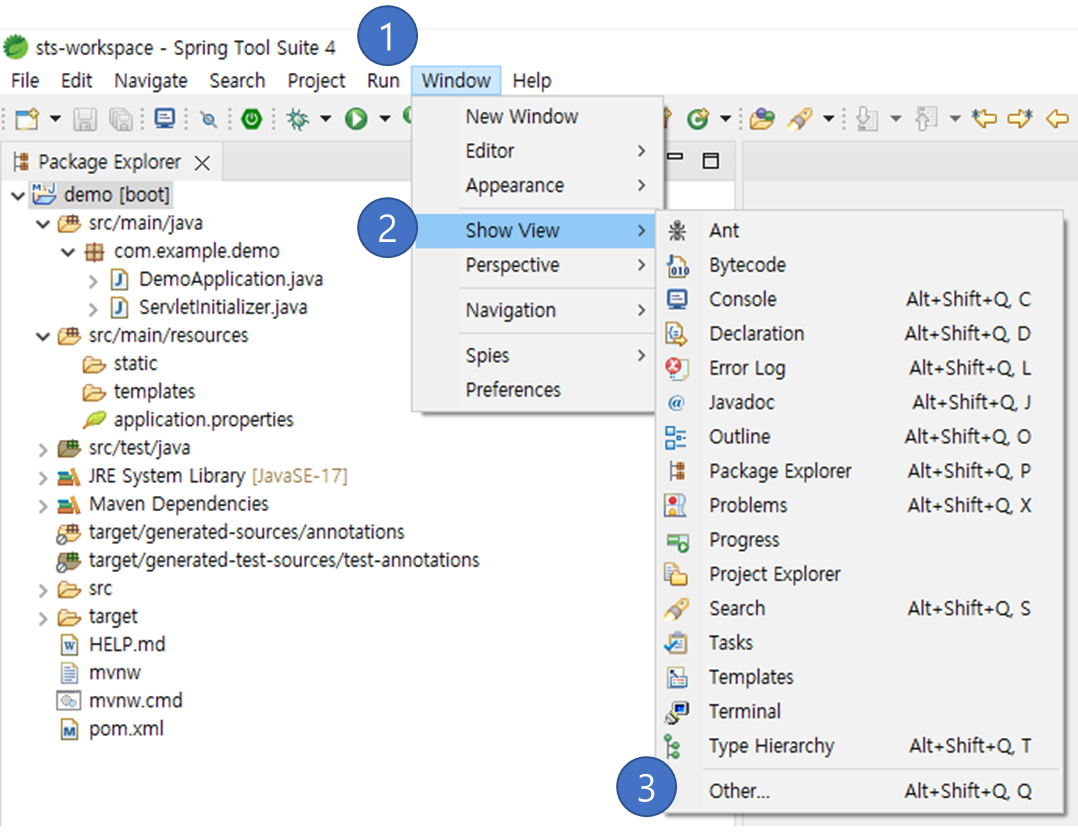Select pom.xml in Package Explorer
Screen dimensions: 1078x833
tap(126, 729)
